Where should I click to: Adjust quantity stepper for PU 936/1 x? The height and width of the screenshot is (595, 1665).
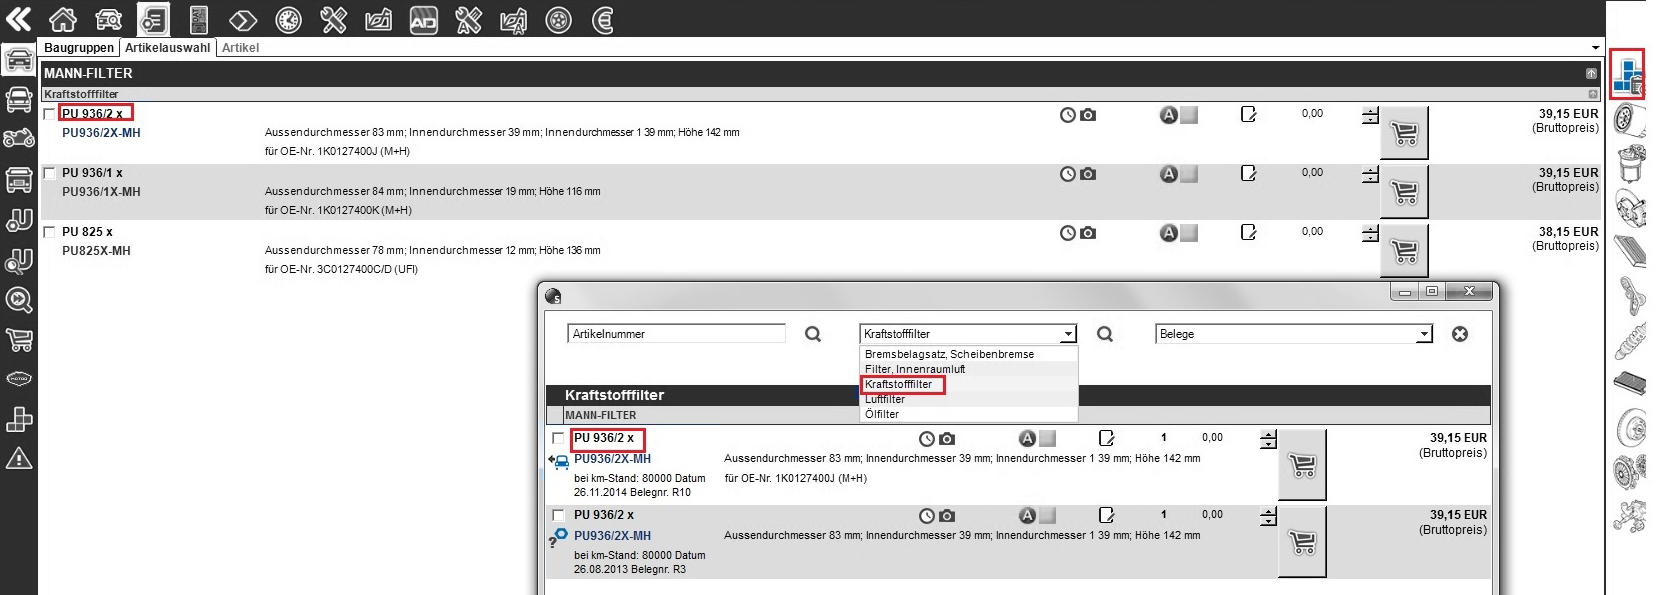pyautogui.click(x=1370, y=175)
